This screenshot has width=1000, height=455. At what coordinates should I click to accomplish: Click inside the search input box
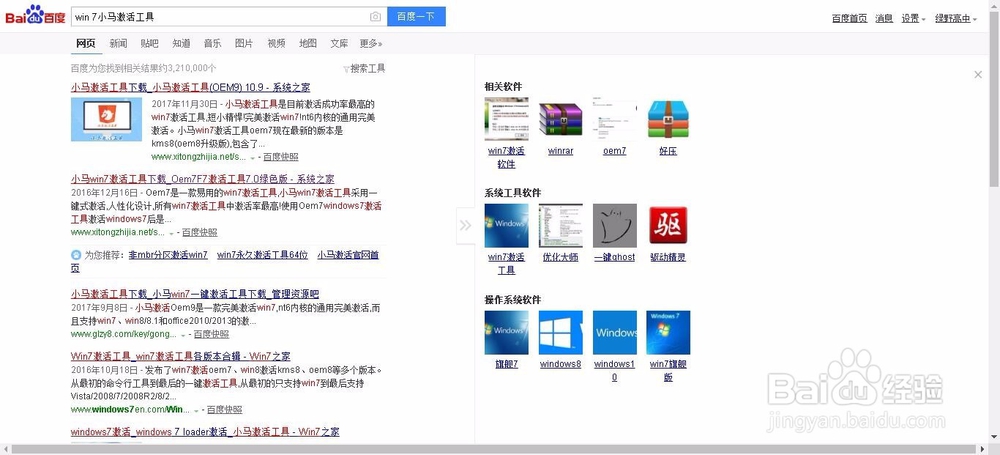tap(220, 17)
